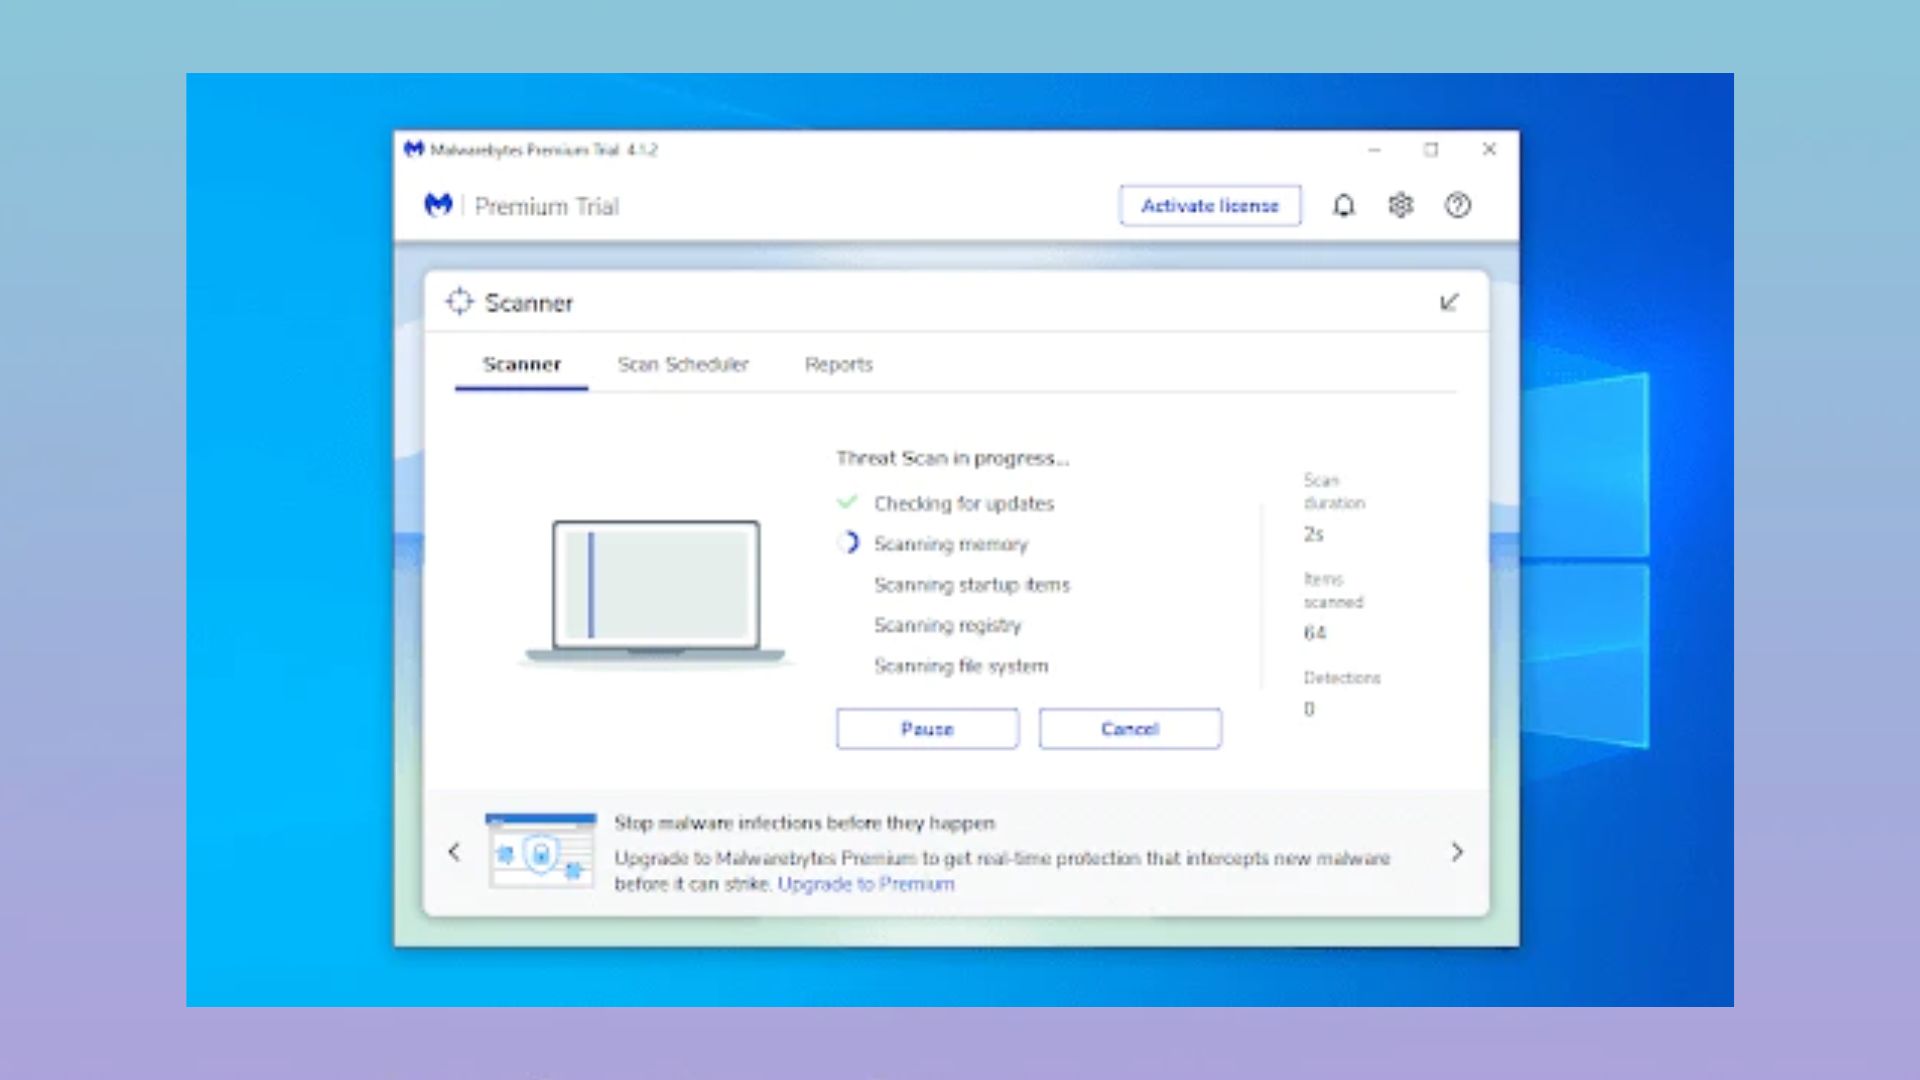Click the 'Threat Scan in progress...' text
Image resolution: width=1920 pixels, height=1080 pixels.
[x=953, y=458]
